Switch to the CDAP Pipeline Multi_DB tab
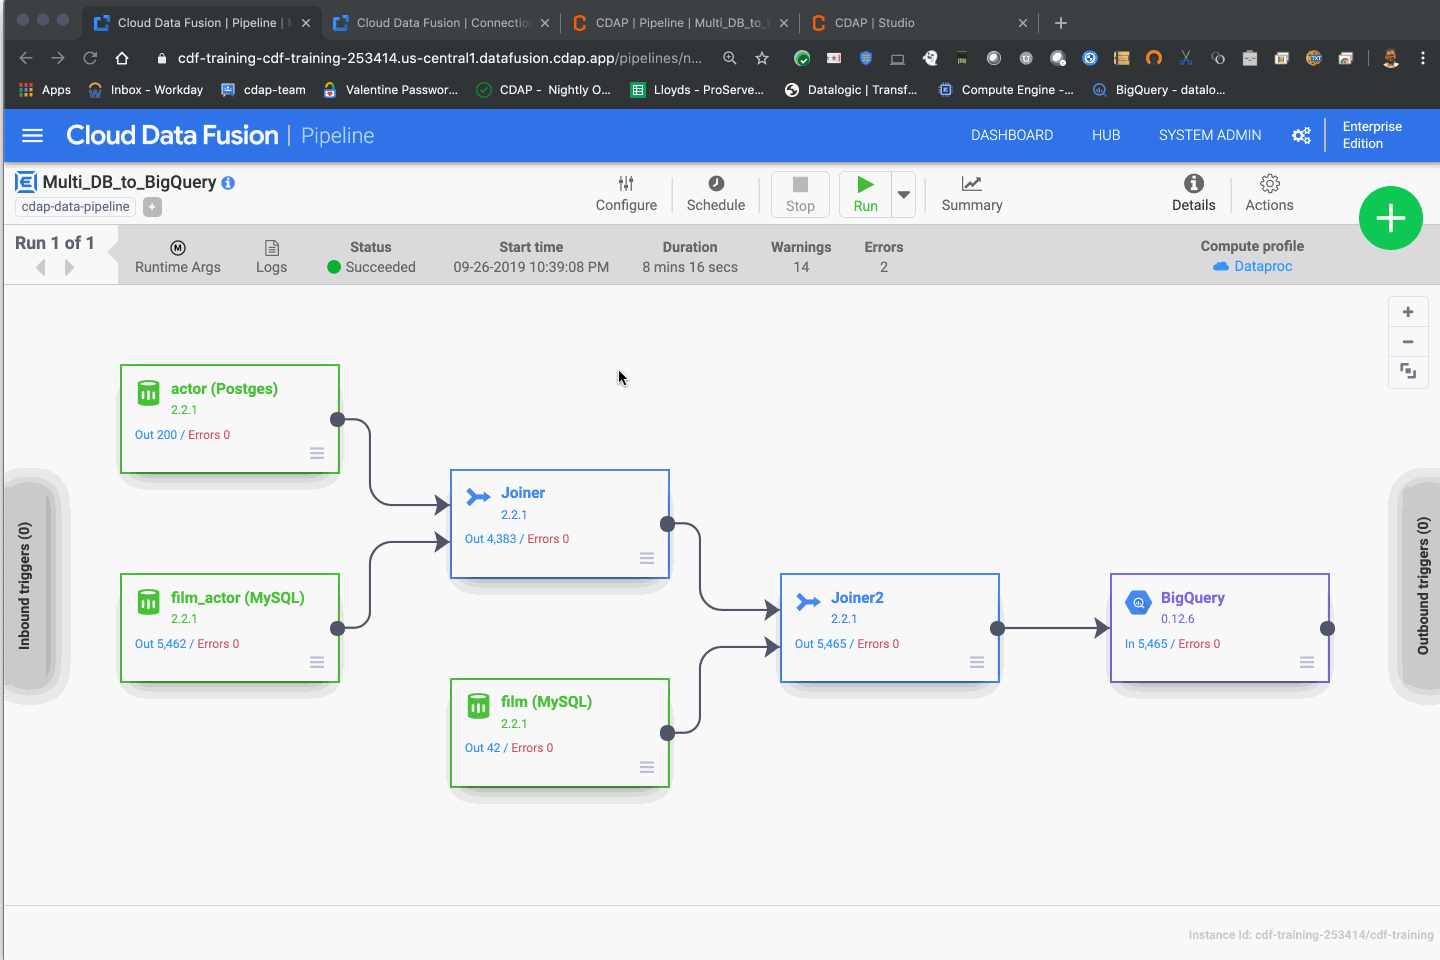This screenshot has width=1440, height=960. pos(680,23)
